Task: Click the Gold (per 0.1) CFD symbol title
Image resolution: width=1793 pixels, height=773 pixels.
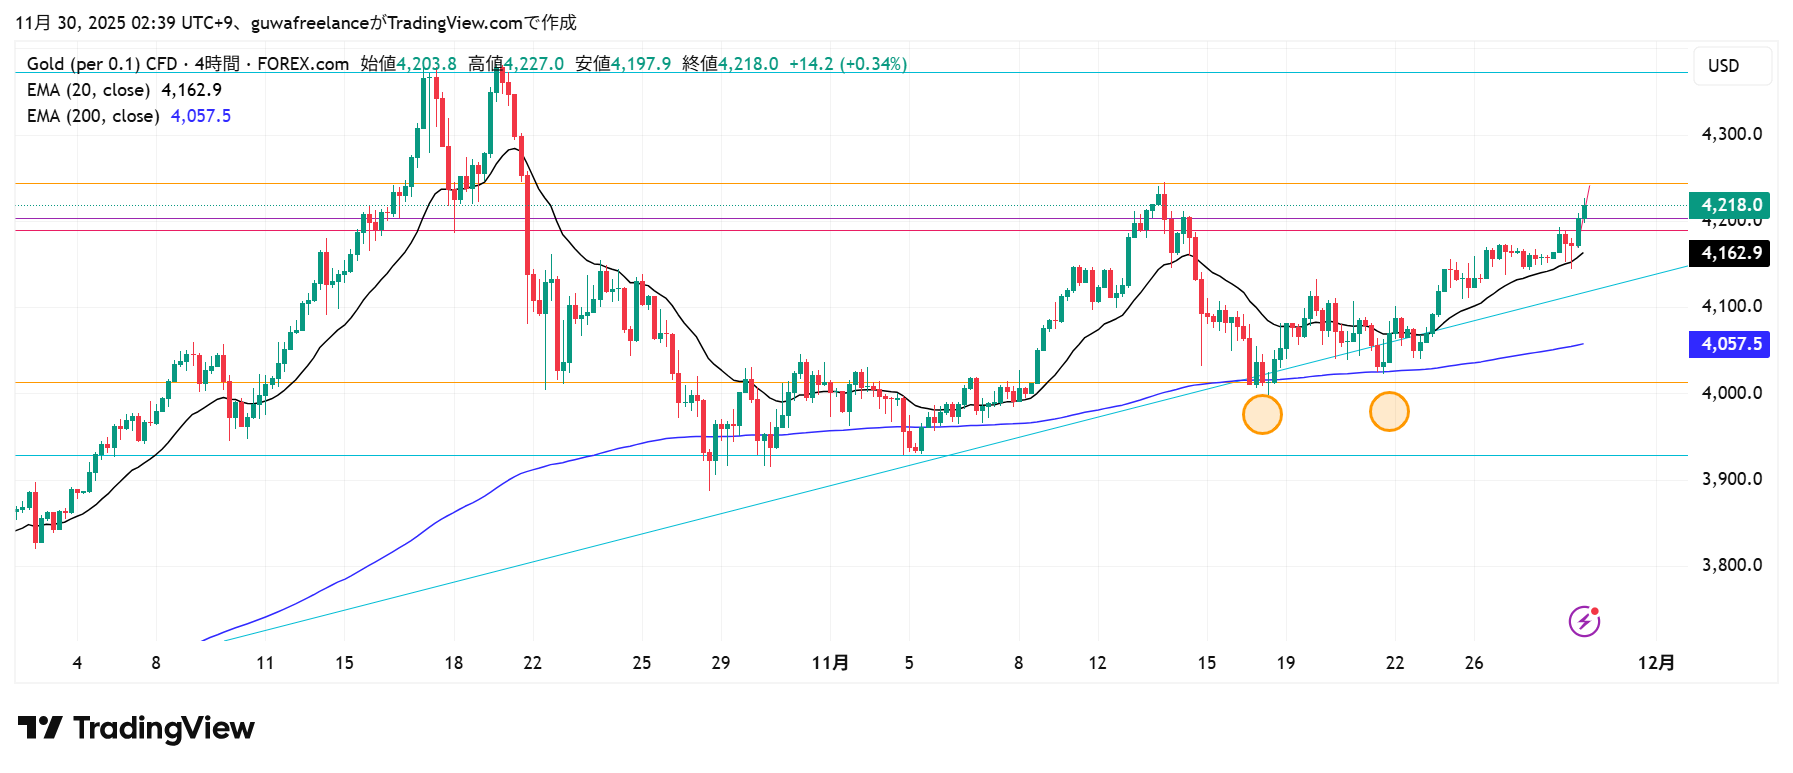Action: [x=102, y=64]
